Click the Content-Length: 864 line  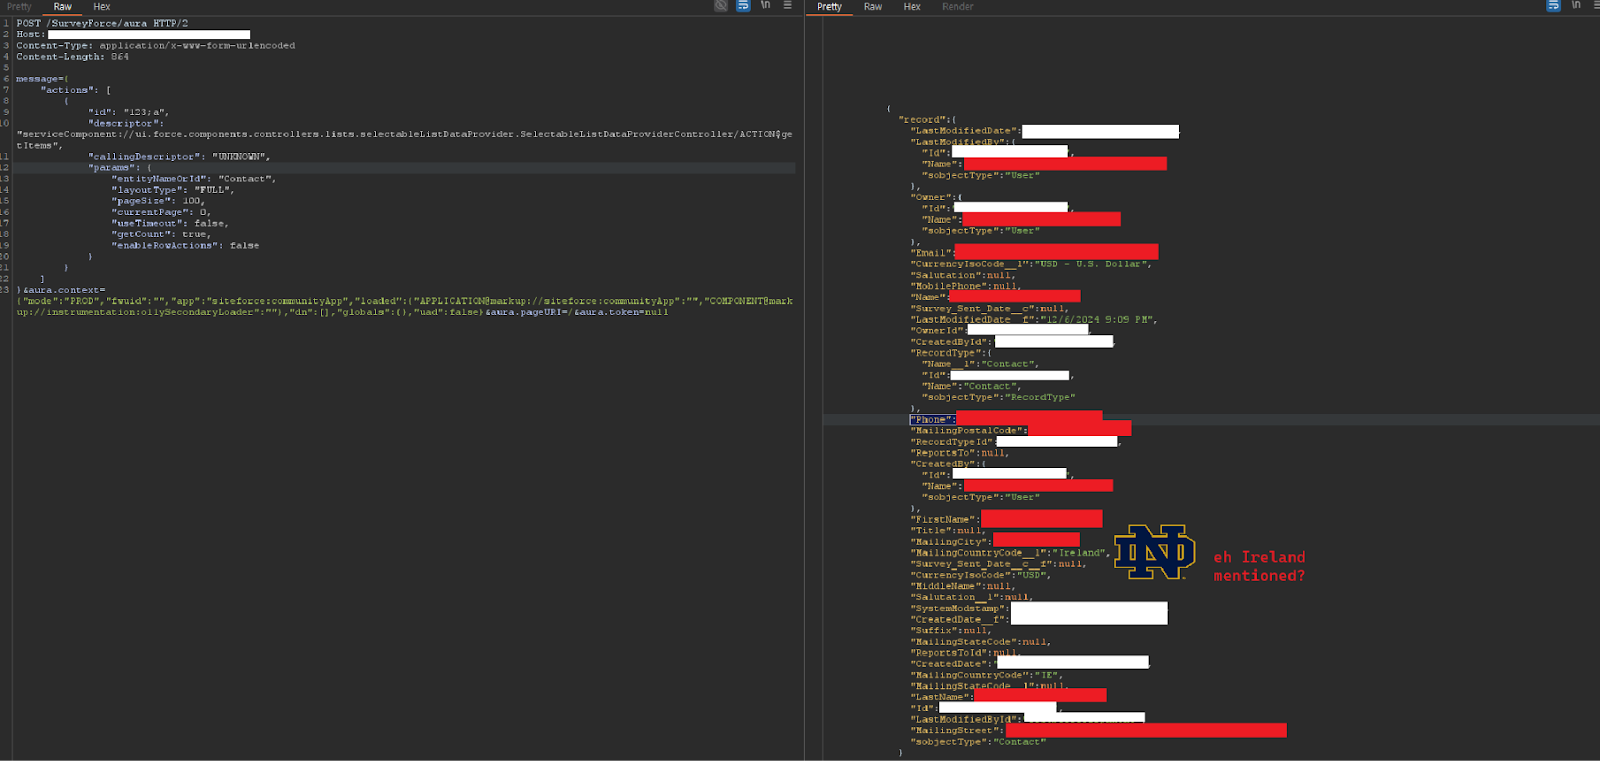72,57
